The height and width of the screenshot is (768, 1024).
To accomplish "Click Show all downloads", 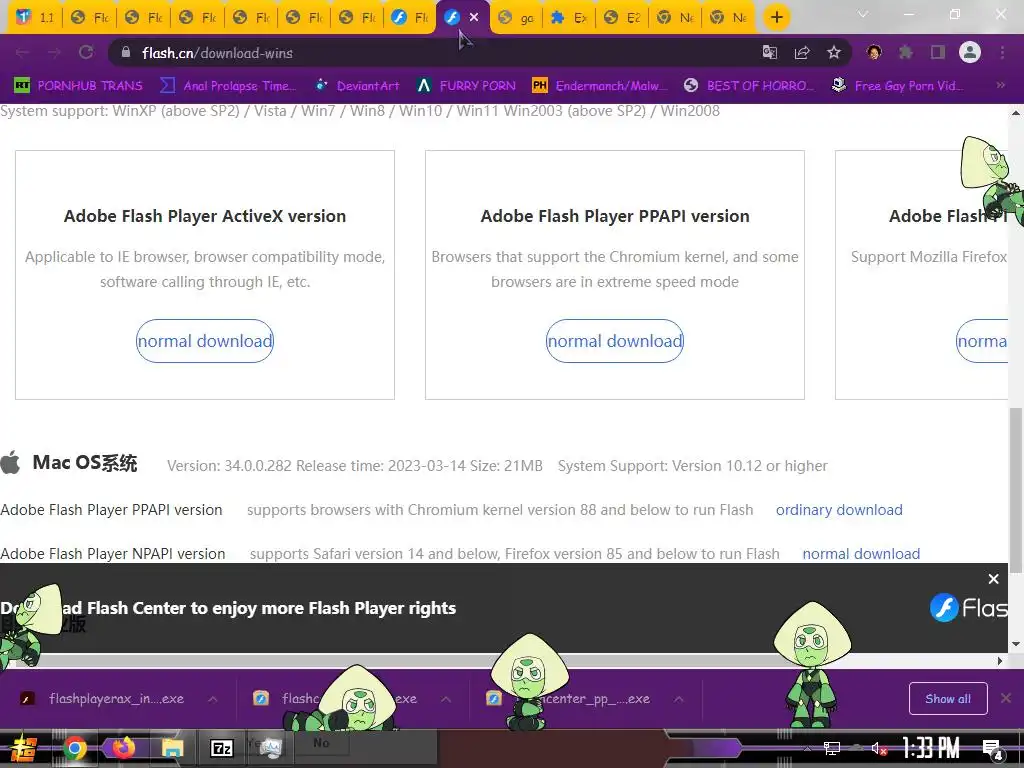I will click(x=948, y=699).
